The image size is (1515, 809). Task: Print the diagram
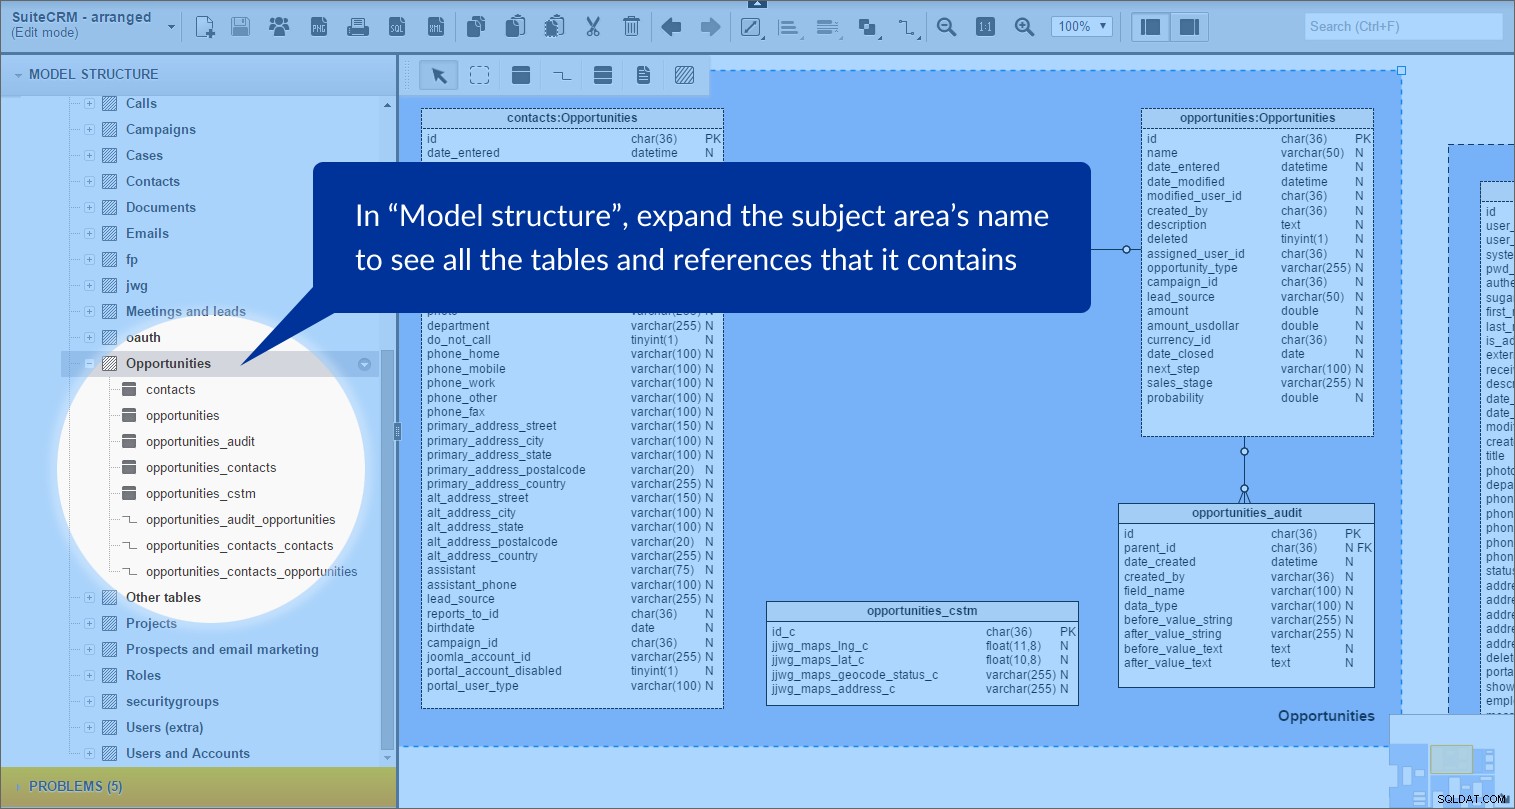(358, 27)
